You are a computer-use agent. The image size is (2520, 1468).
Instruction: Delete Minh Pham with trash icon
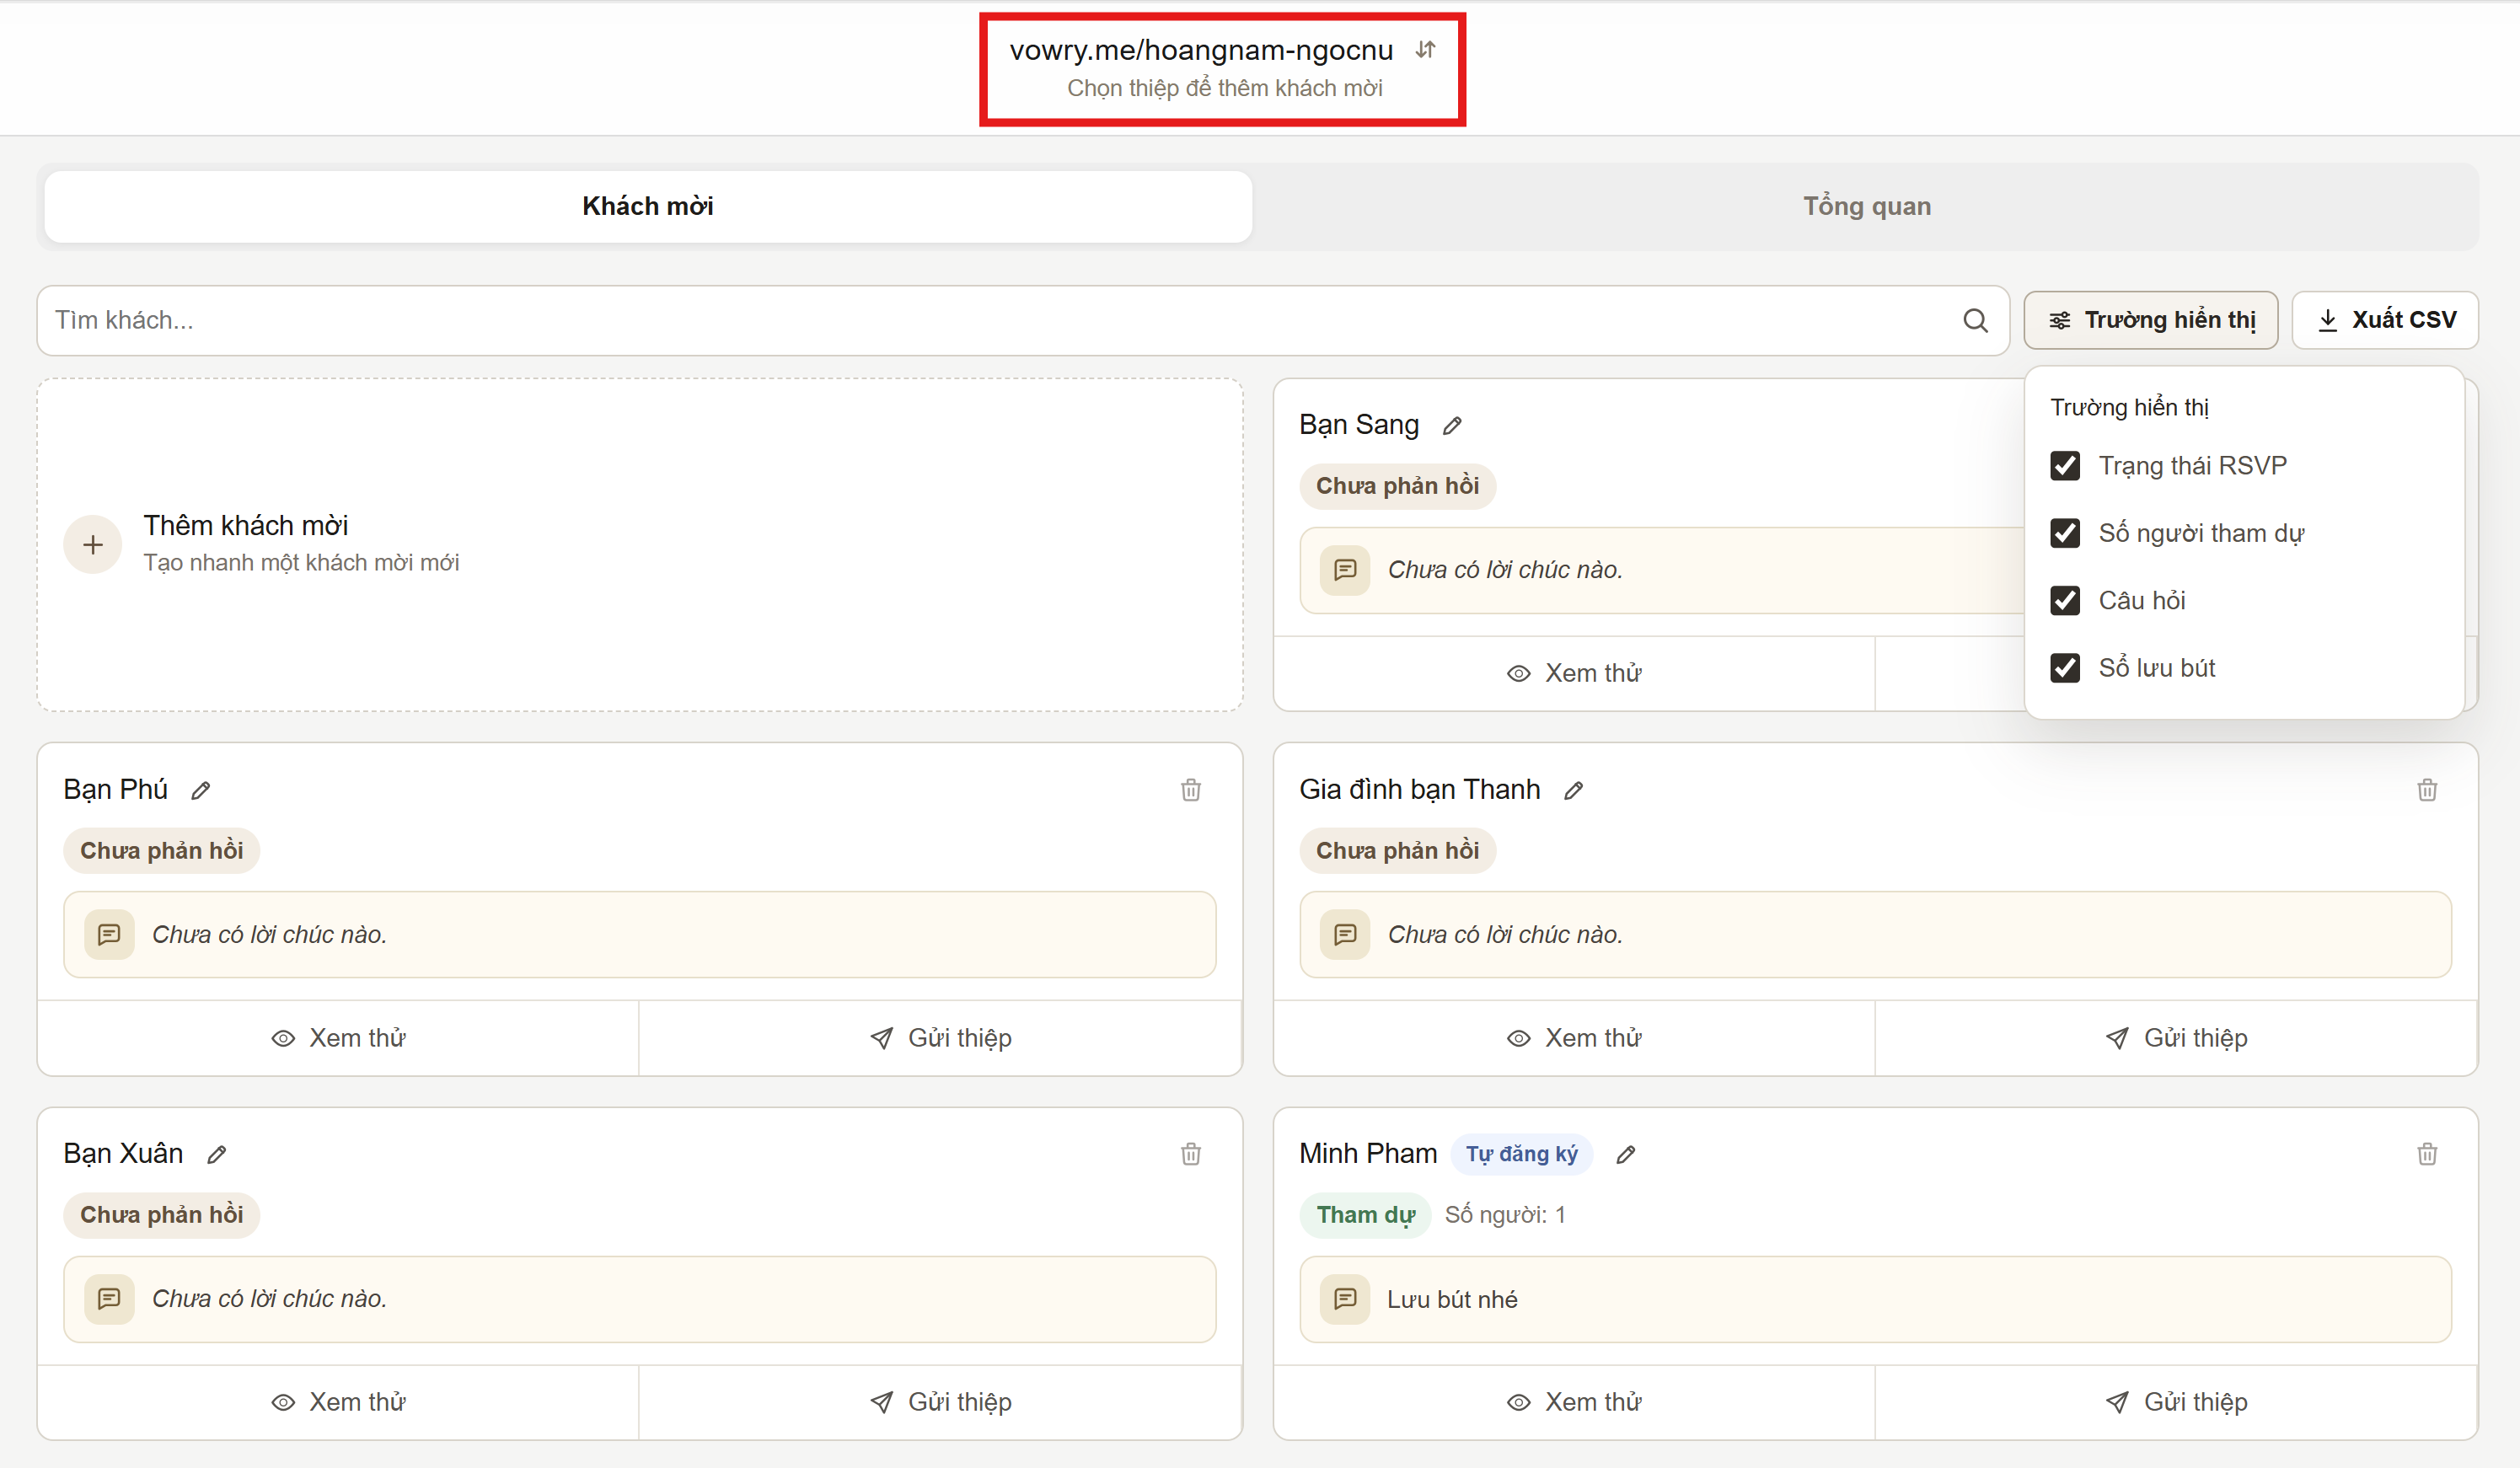[x=2427, y=1154]
